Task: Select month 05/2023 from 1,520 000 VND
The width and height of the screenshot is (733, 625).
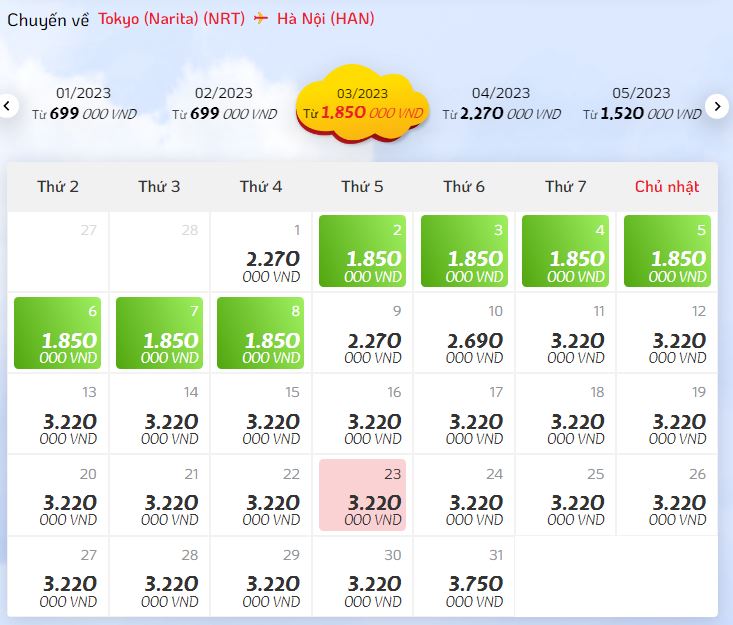Action: pyautogui.click(x=641, y=104)
